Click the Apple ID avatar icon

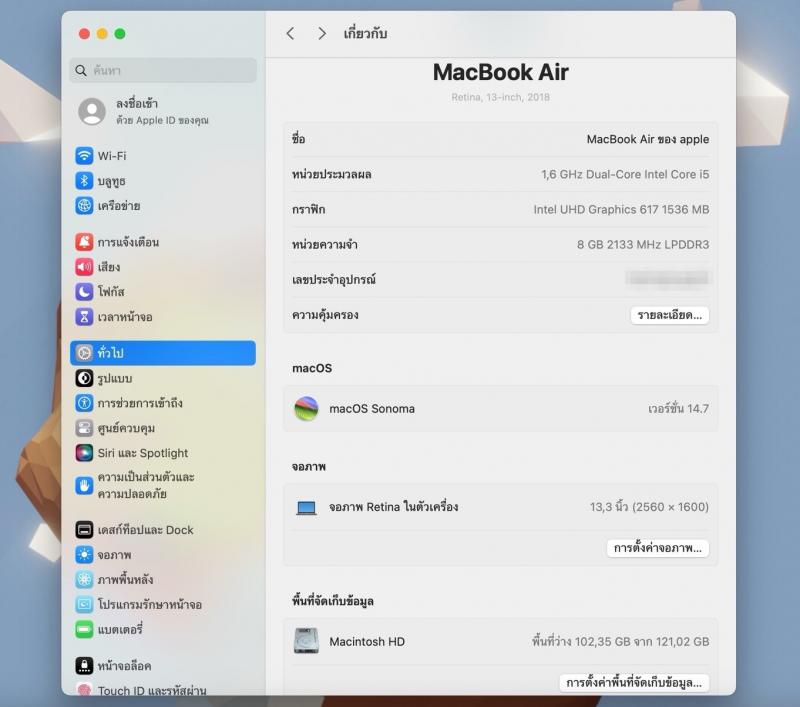tap(92, 111)
